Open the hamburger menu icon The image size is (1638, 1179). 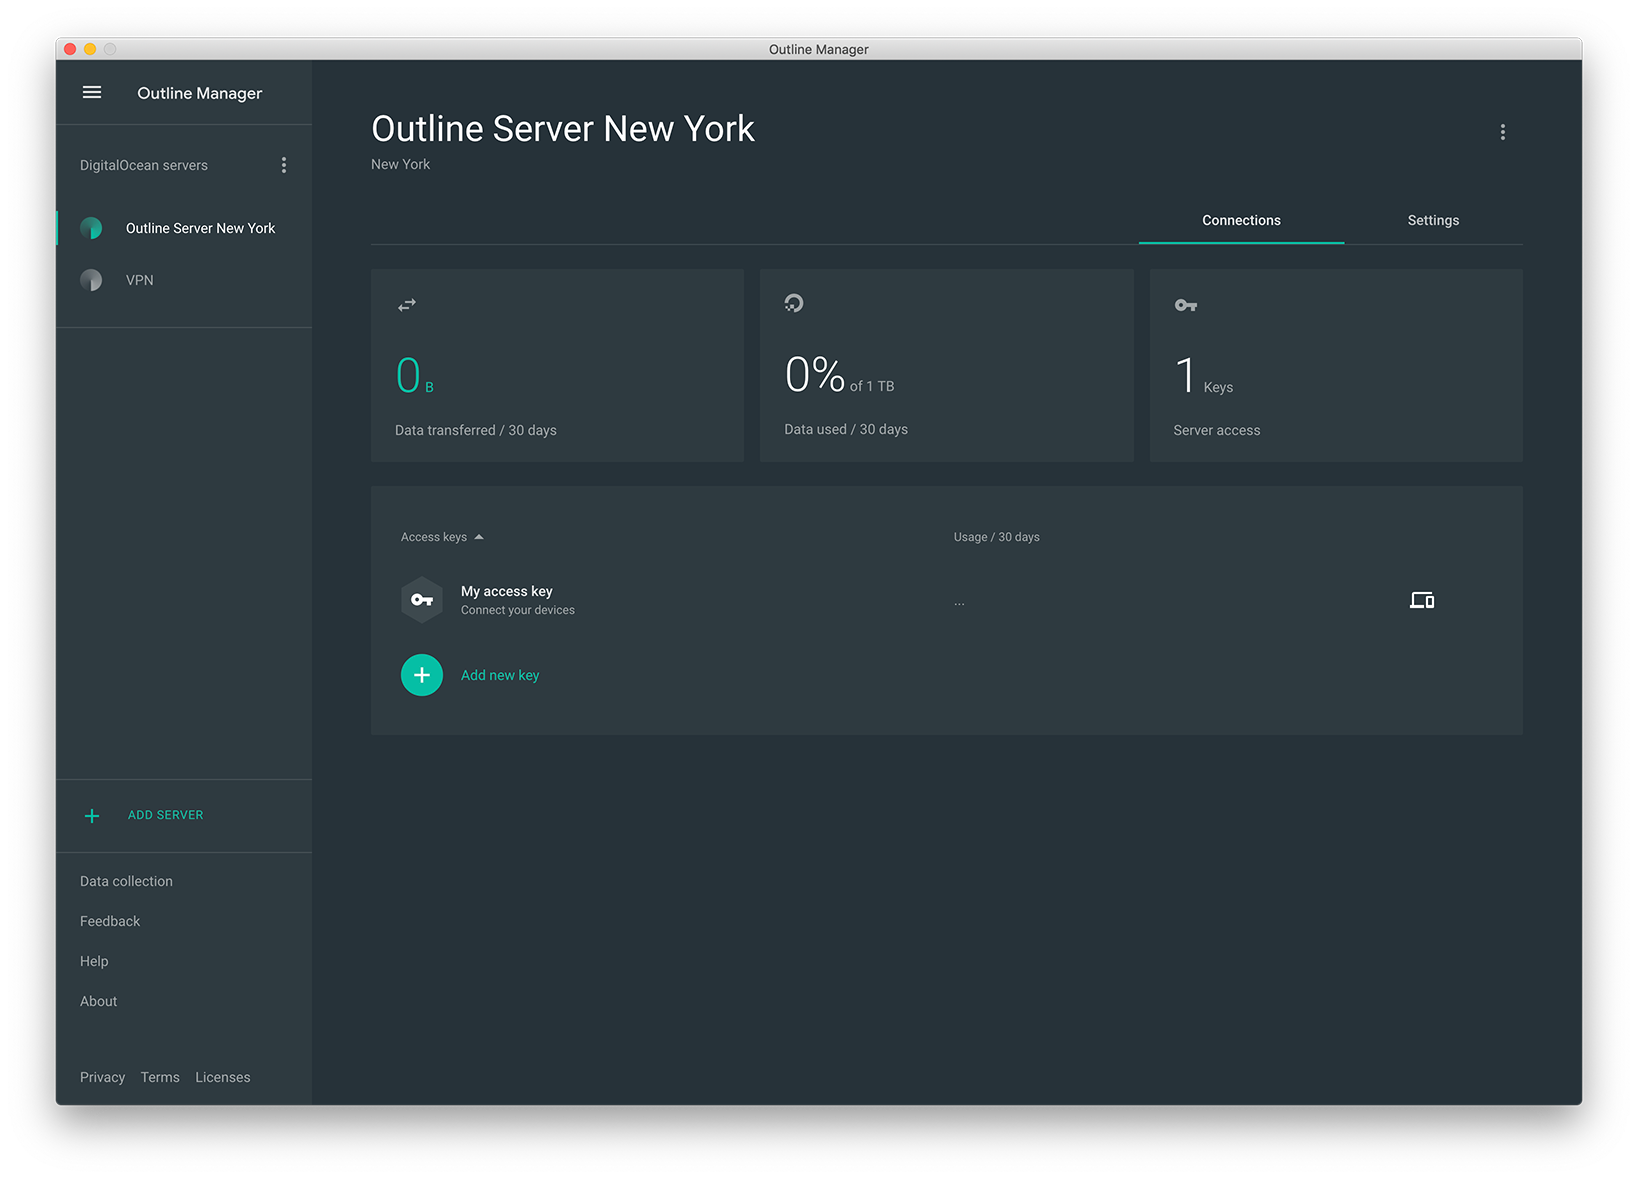[92, 92]
